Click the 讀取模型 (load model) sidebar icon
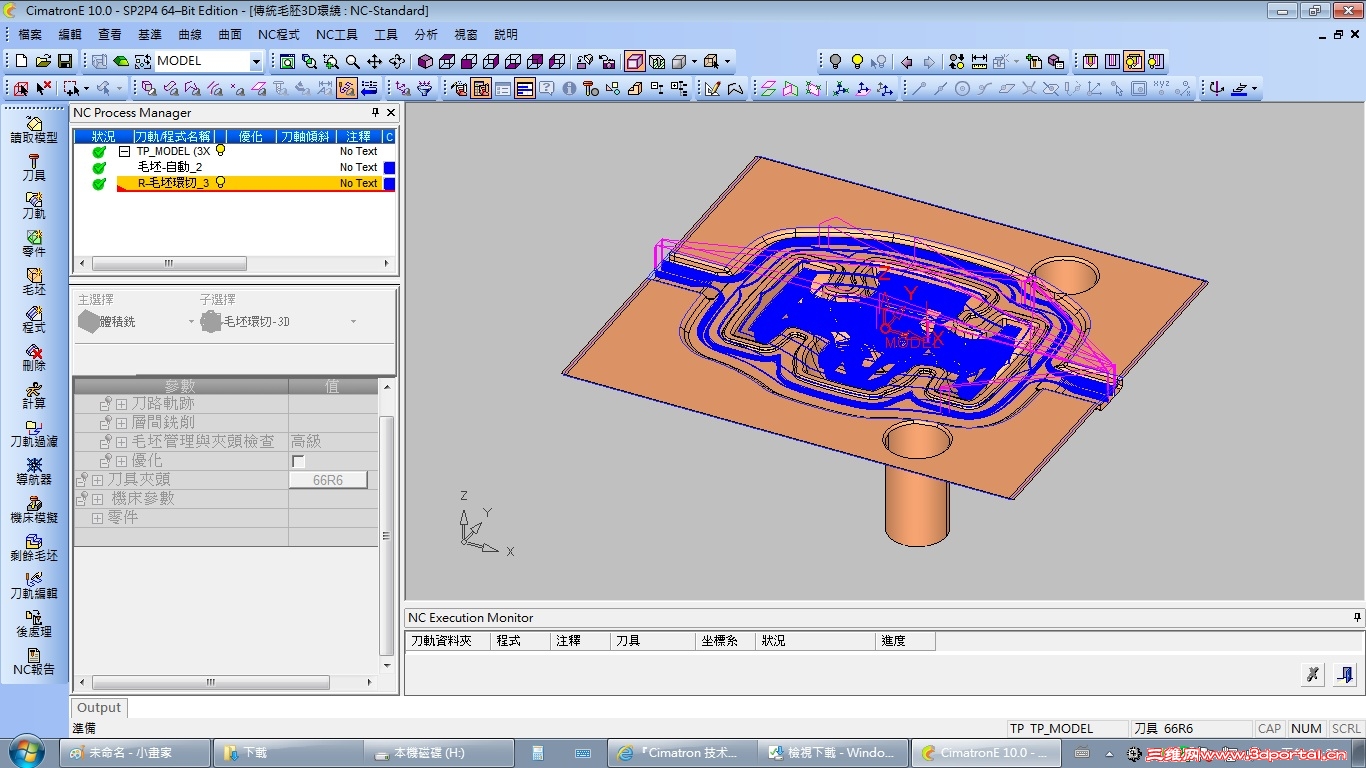The image size is (1366, 768). click(x=34, y=128)
